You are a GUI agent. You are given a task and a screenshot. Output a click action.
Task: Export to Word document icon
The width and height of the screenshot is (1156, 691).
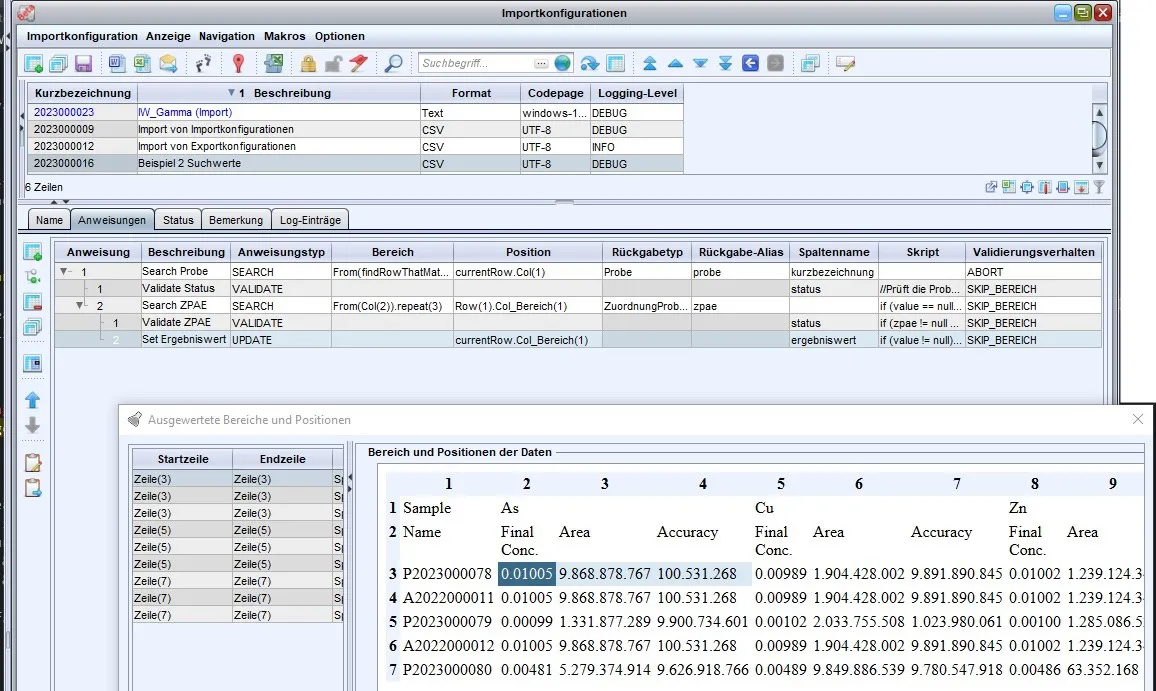click(x=116, y=63)
